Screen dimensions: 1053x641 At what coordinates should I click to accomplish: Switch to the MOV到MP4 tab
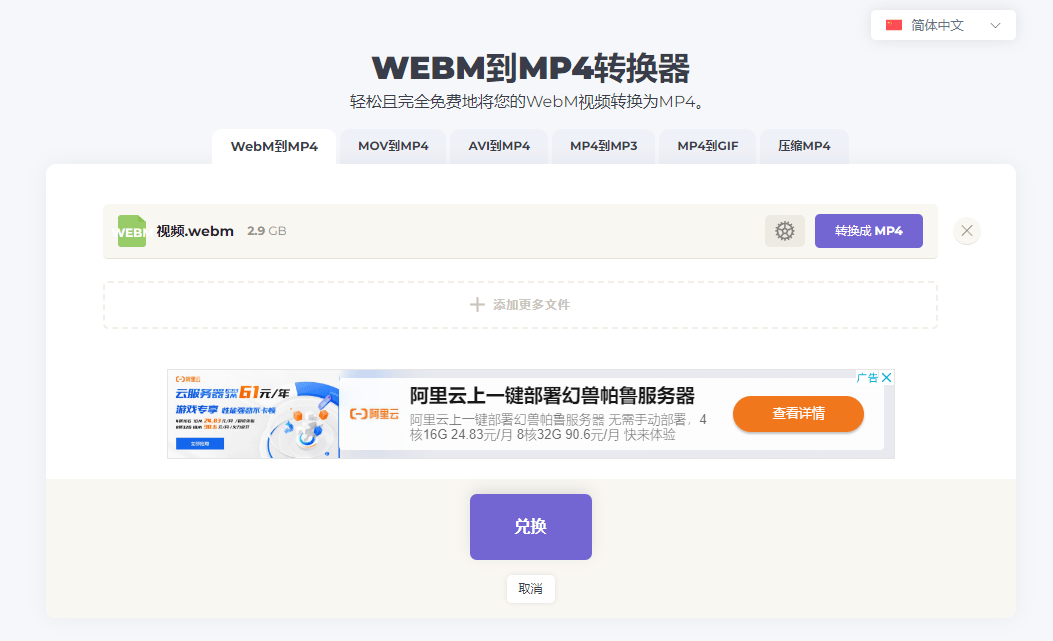[x=393, y=146]
